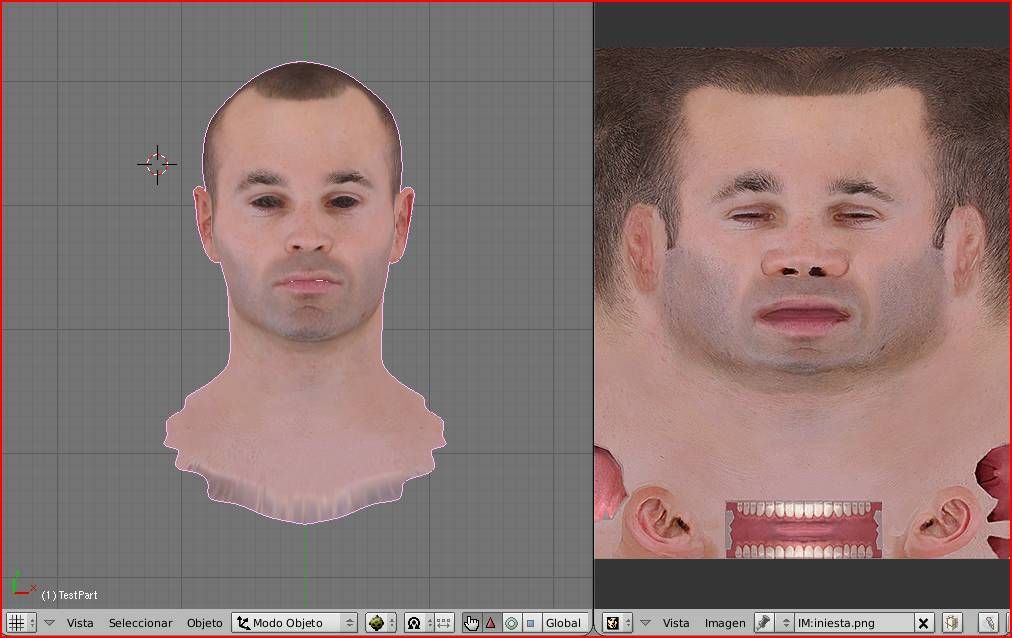Open the Global orientation dropdown
Image resolution: width=1012 pixels, height=638 pixels.
click(x=564, y=623)
